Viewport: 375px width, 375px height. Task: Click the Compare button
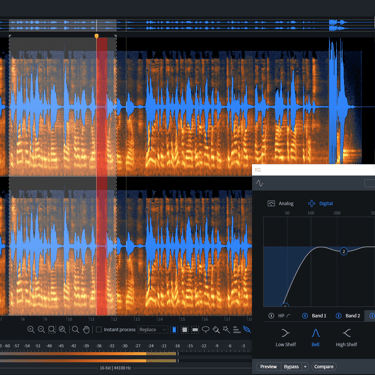(x=324, y=367)
